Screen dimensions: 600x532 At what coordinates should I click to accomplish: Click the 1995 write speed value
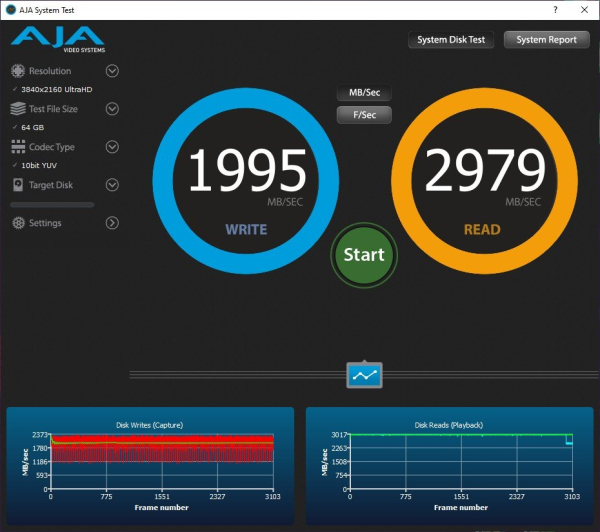point(248,170)
